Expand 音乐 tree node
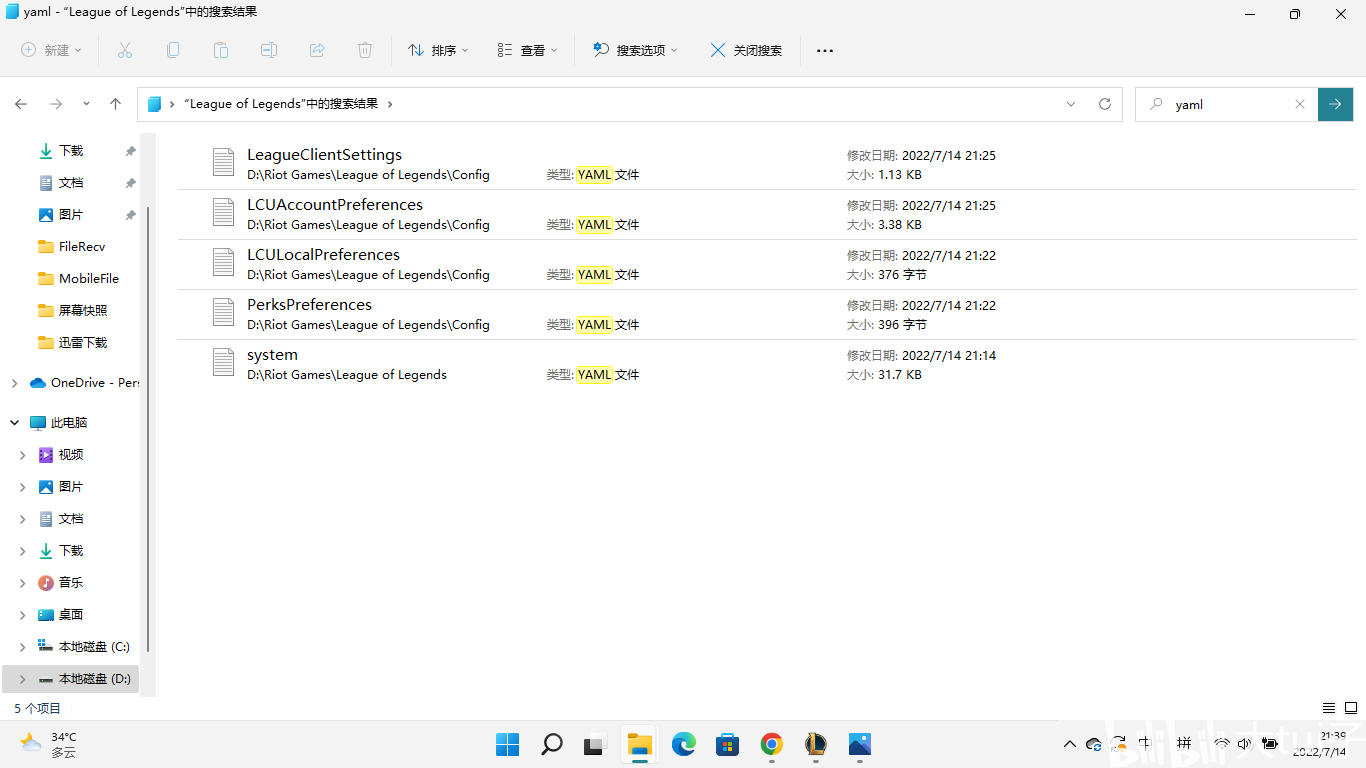 pos(23,583)
